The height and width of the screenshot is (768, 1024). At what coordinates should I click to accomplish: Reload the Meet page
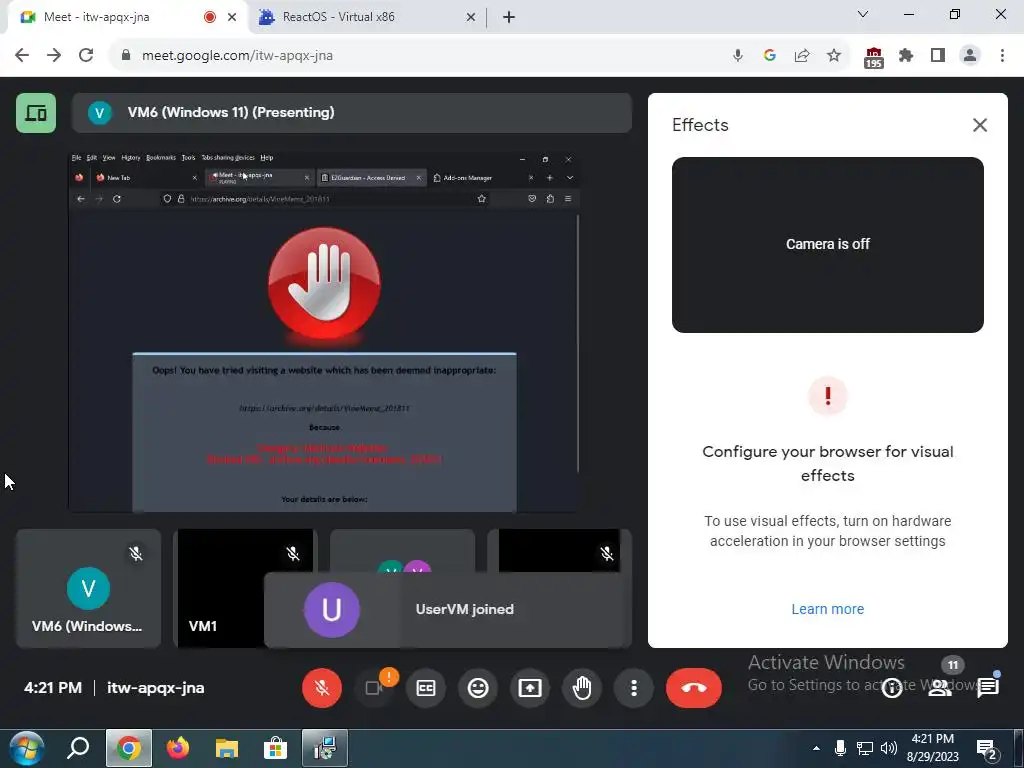(86, 56)
